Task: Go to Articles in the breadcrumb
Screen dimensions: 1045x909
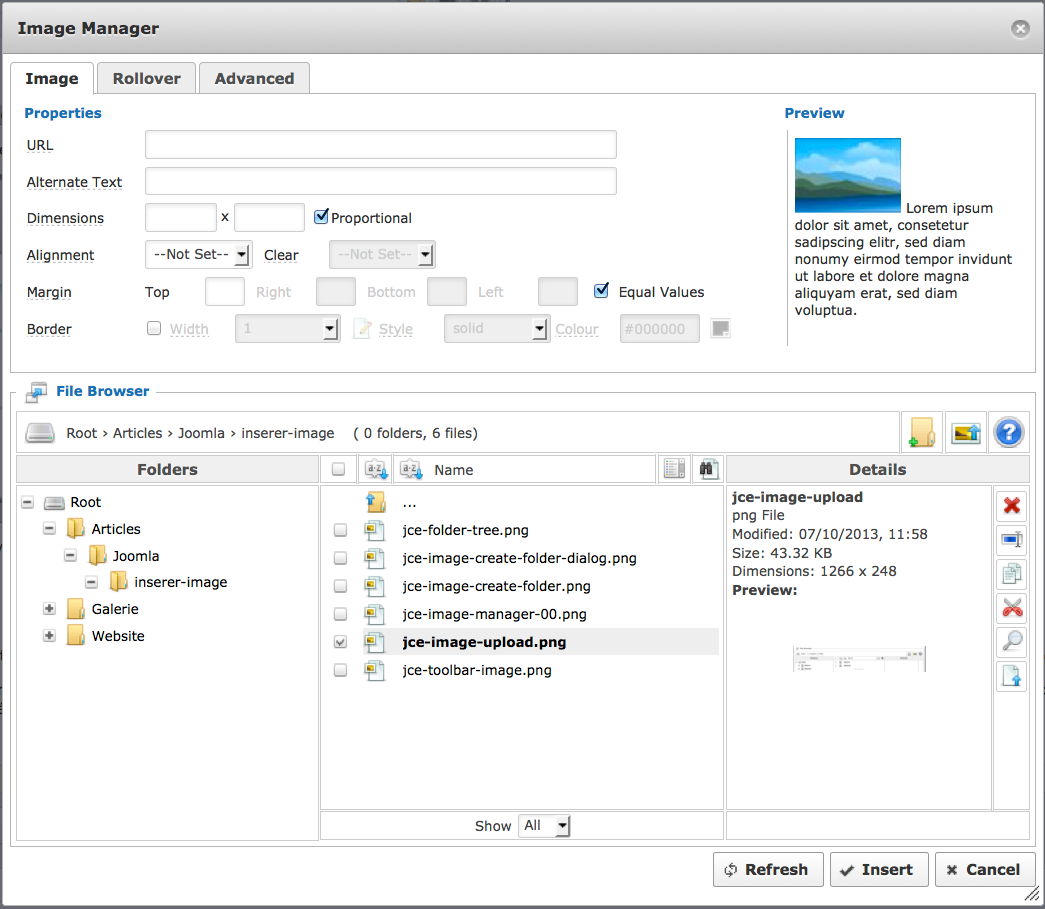Action: [137, 433]
